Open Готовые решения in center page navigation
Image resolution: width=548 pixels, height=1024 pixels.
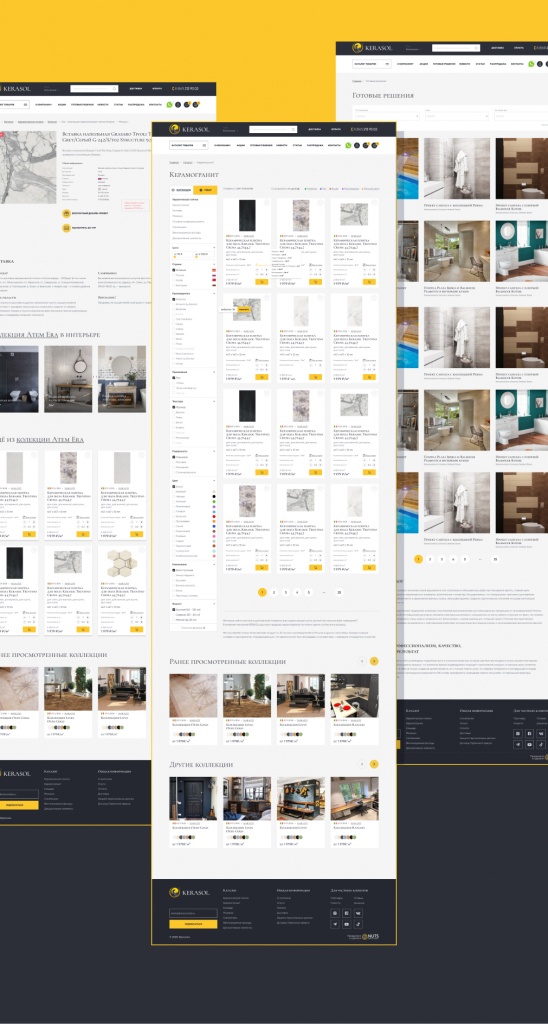[x=261, y=146]
